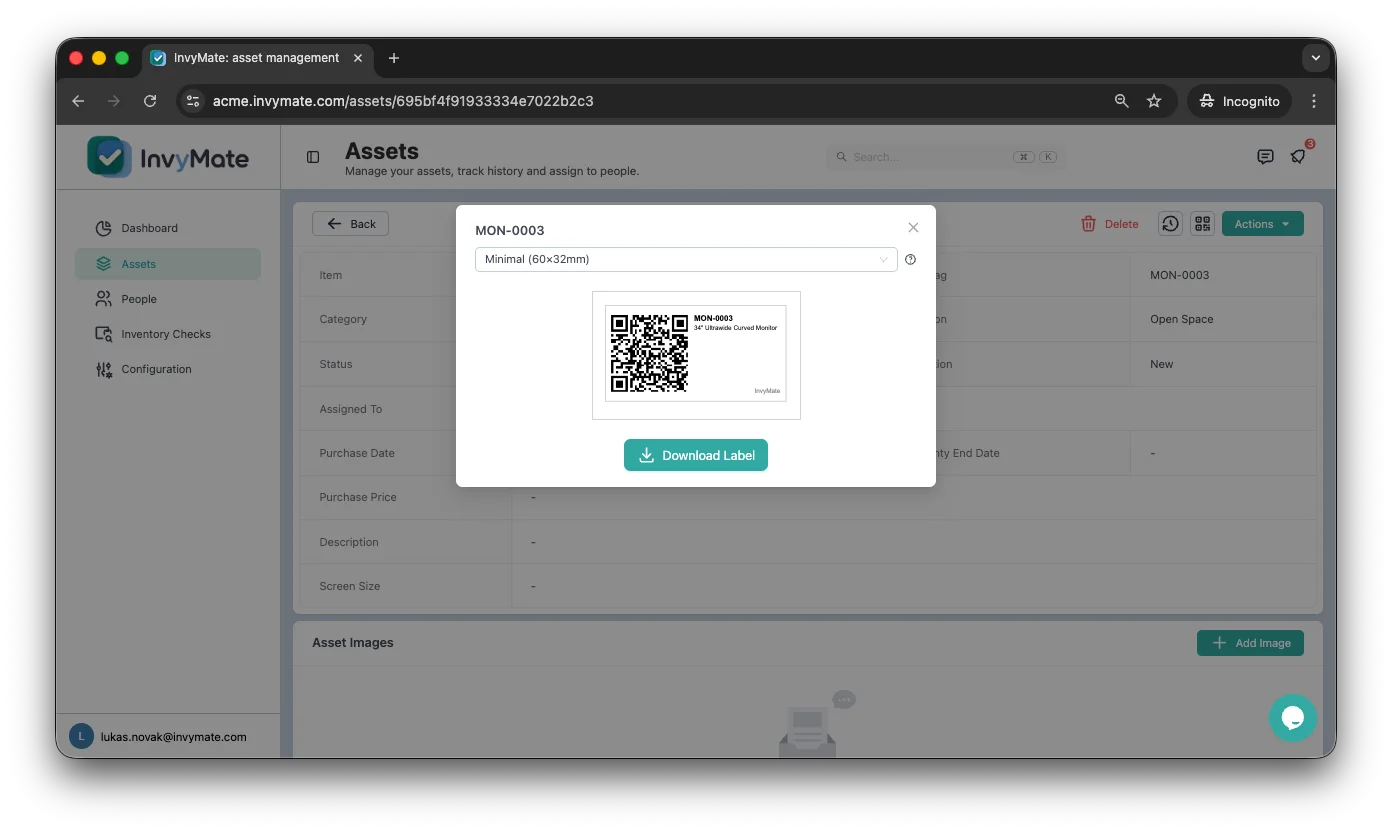Open the asset history clock icon
The height and width of the screenshot is (832, 1392).
pyautogui.click(x=1170, y=224)
